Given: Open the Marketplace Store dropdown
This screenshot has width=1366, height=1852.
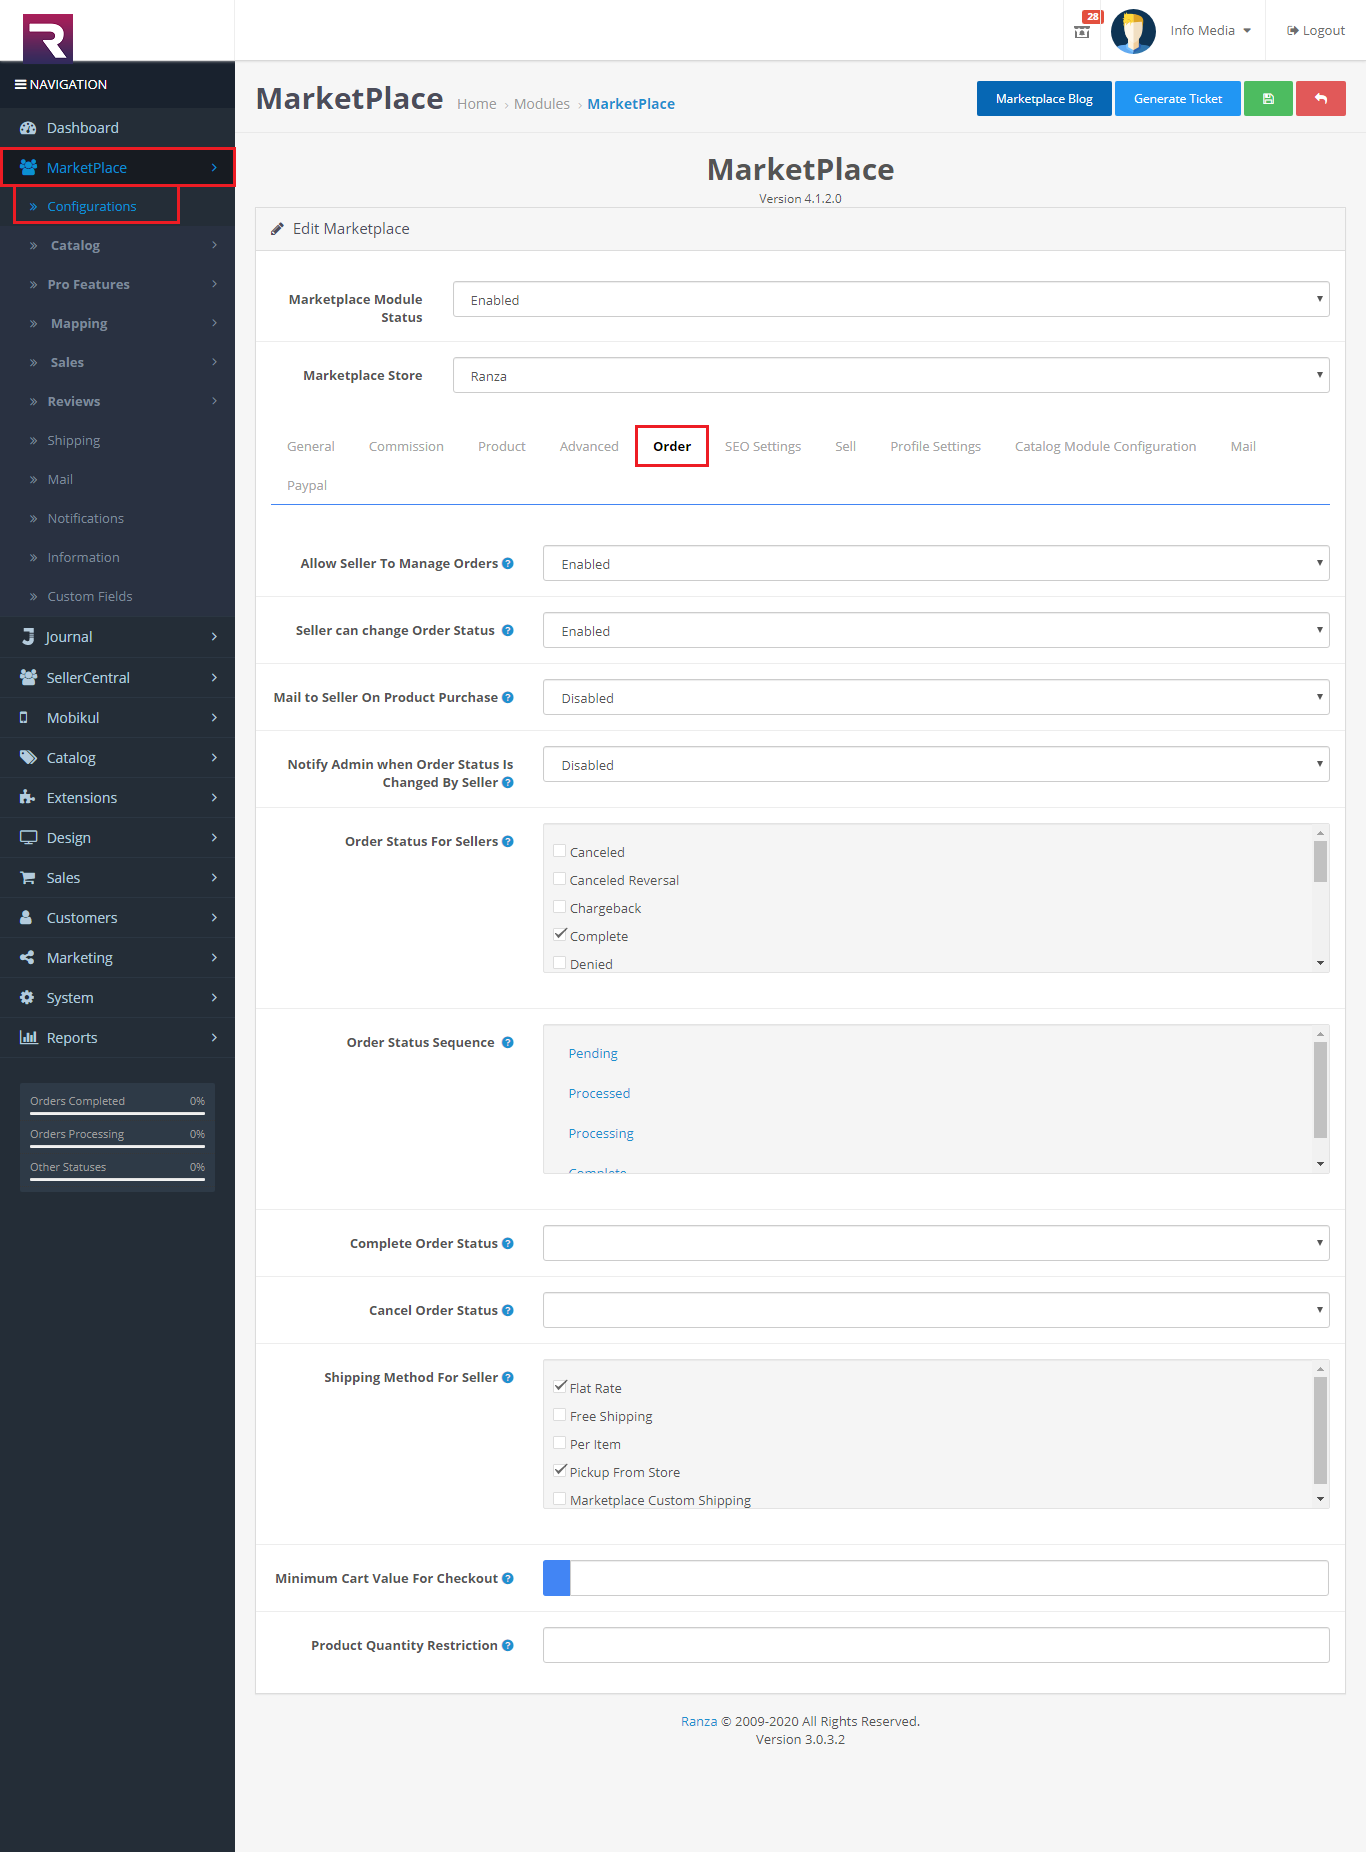Looking at the screenshot, I should click(x=891, y=375).
